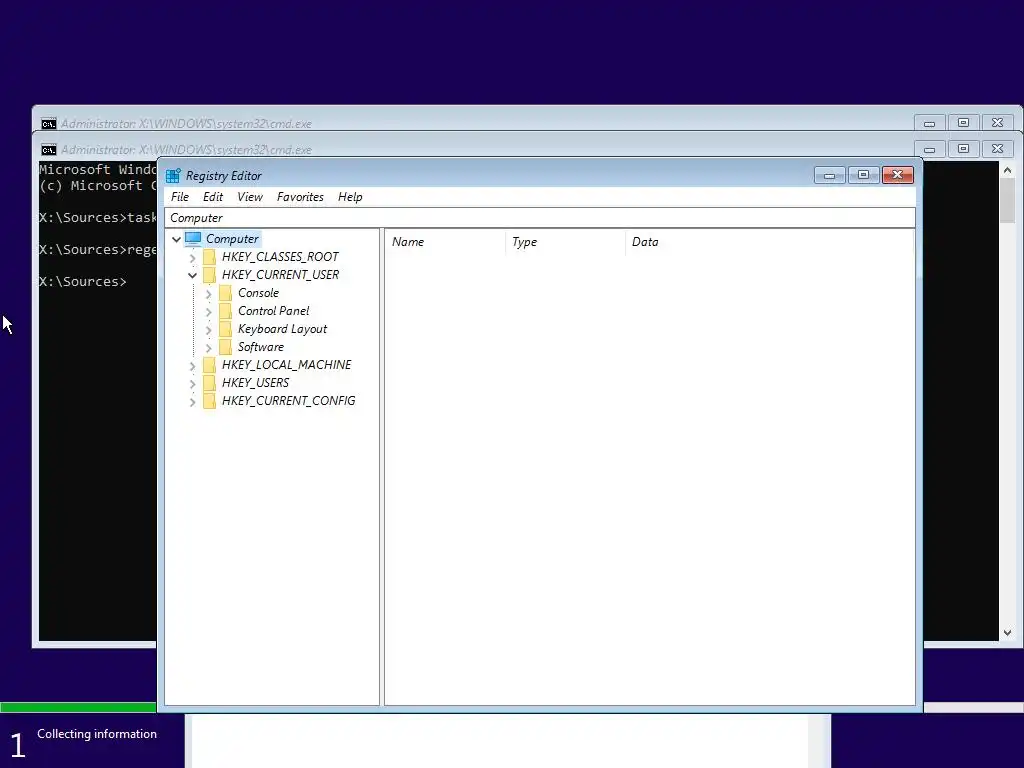Close the front cmd.exe window
Screen dimensions: 1024x768
997,150
